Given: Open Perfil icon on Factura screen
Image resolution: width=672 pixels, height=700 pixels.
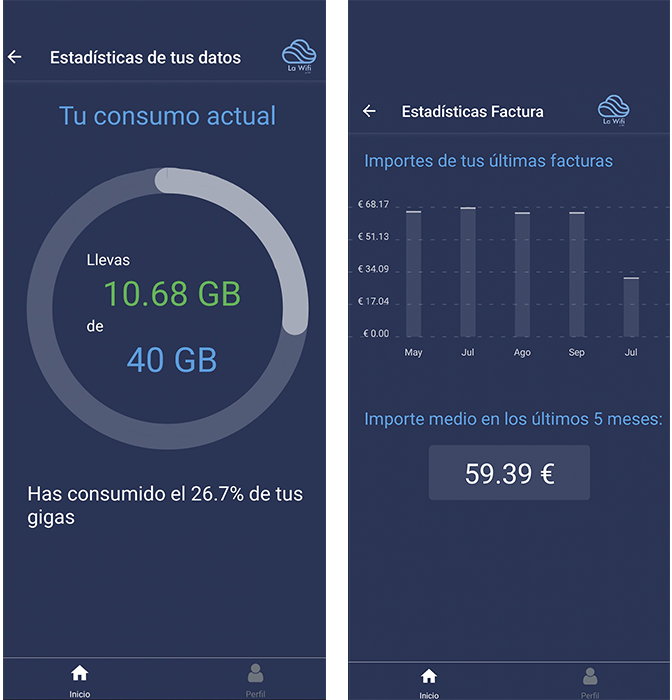Looking at the screenshot, I should (590, 683).
